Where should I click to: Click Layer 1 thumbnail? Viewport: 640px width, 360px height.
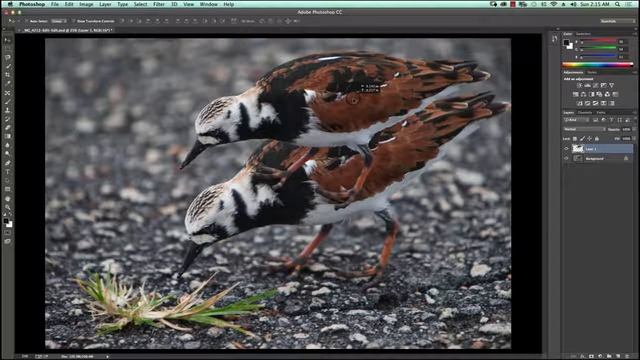tap(578, 149)
